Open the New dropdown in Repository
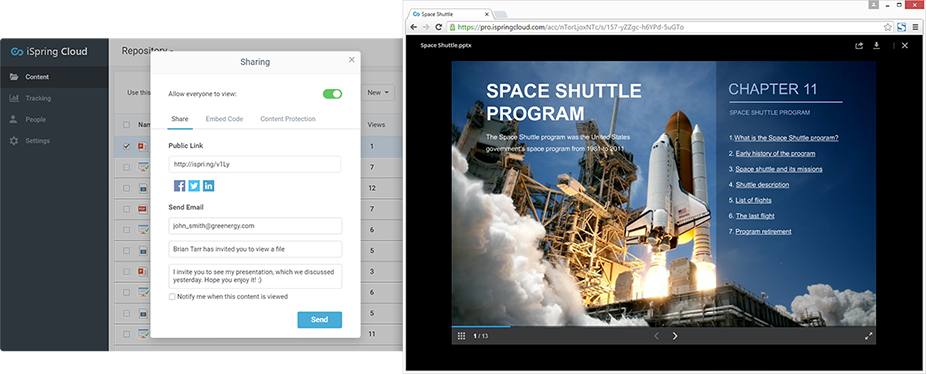 click(379, 93)
